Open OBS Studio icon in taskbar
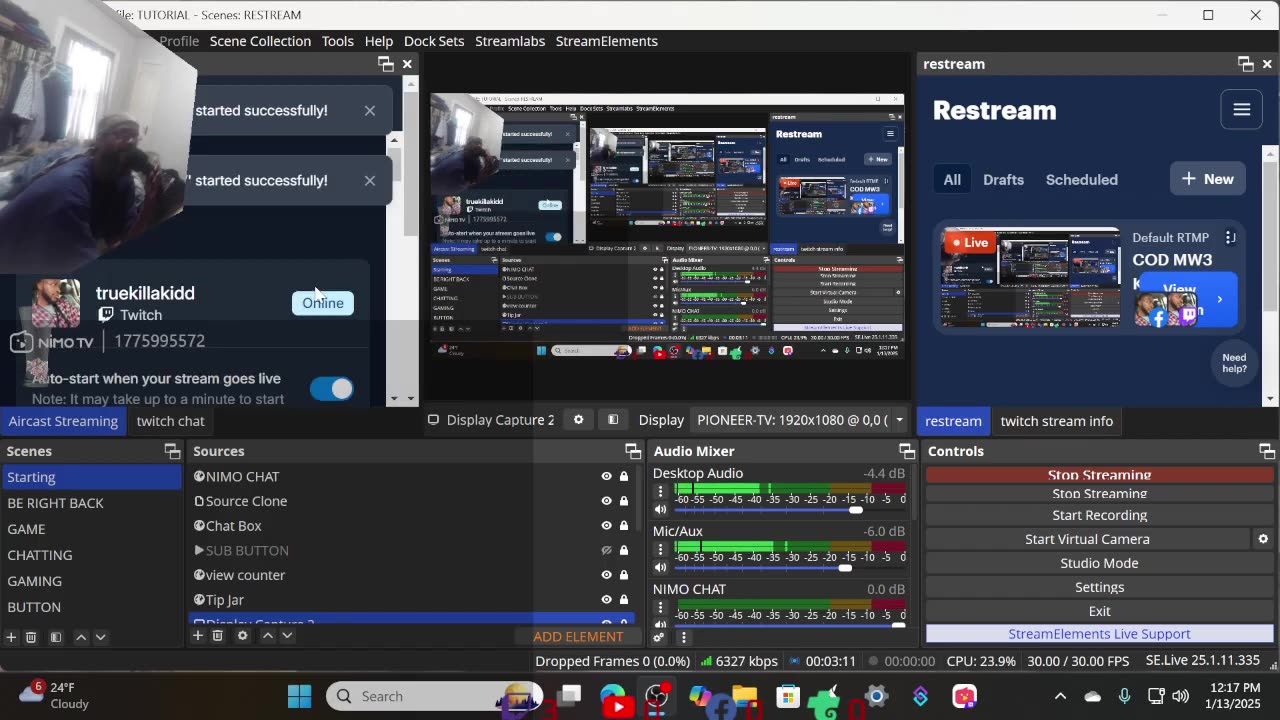Image resolution: width=1280 pixels, height=720 pixels. click(657, 696)
